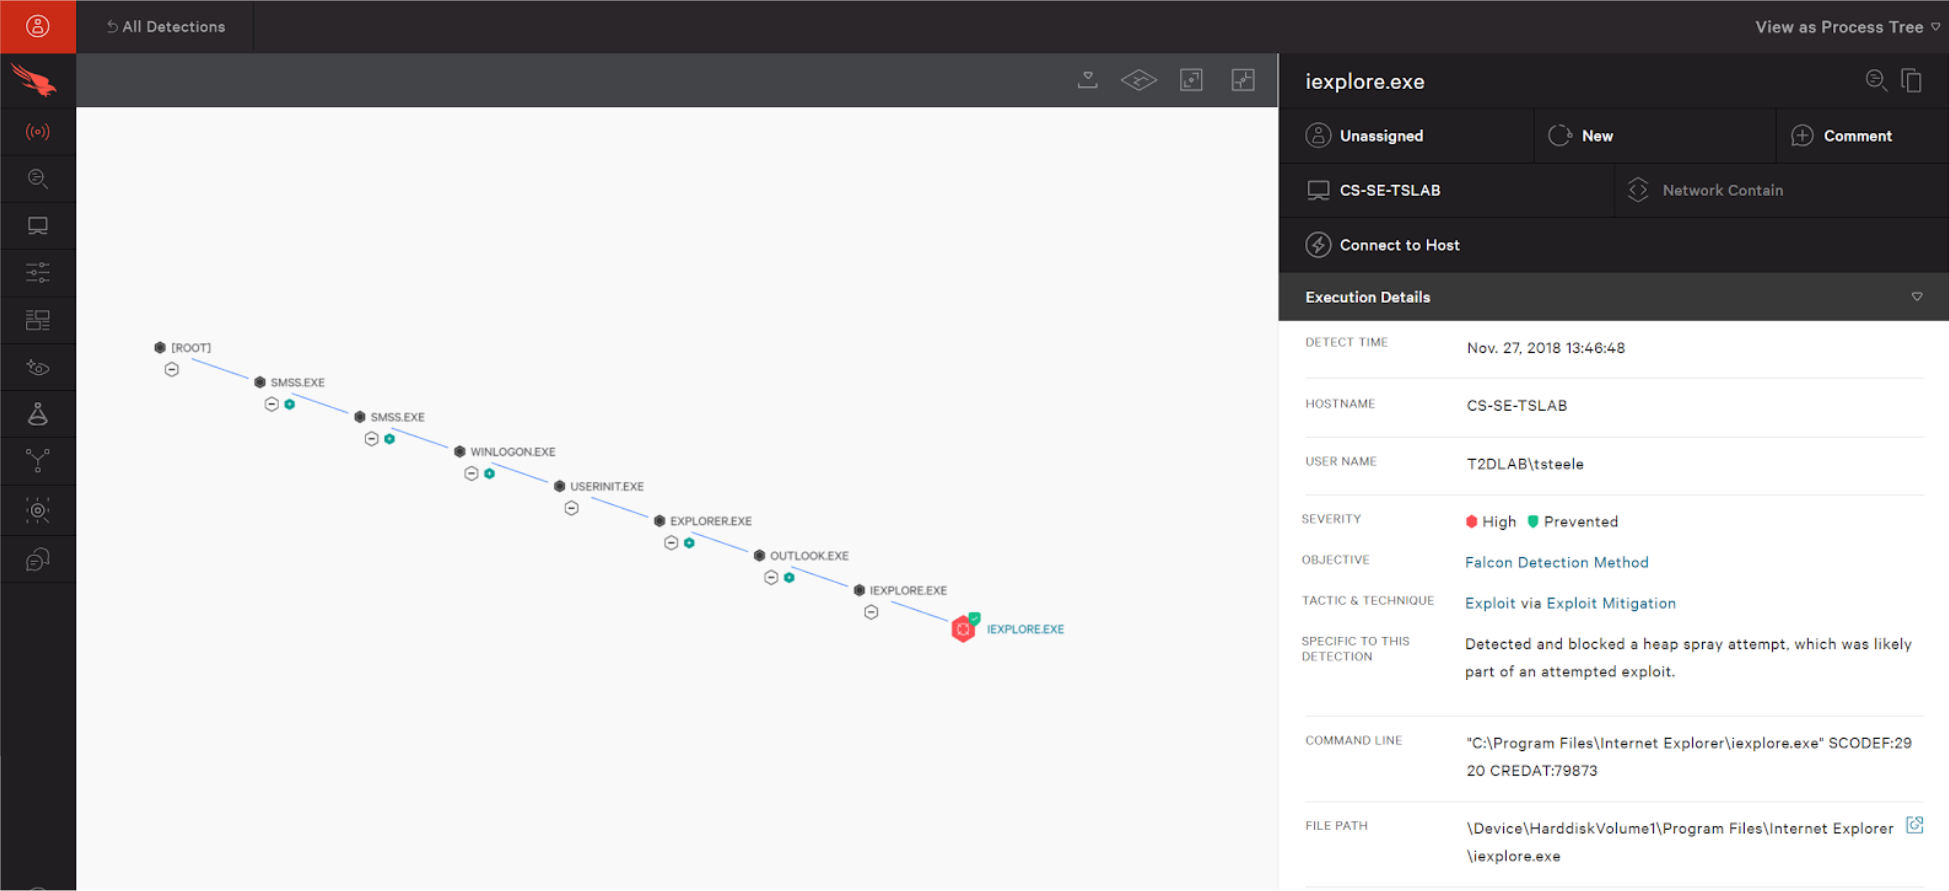The width and height of the screenshot is (1949, 891).
Task: Select the red IEXPLORE.EXE detection node
Action: tap(963, 628)
